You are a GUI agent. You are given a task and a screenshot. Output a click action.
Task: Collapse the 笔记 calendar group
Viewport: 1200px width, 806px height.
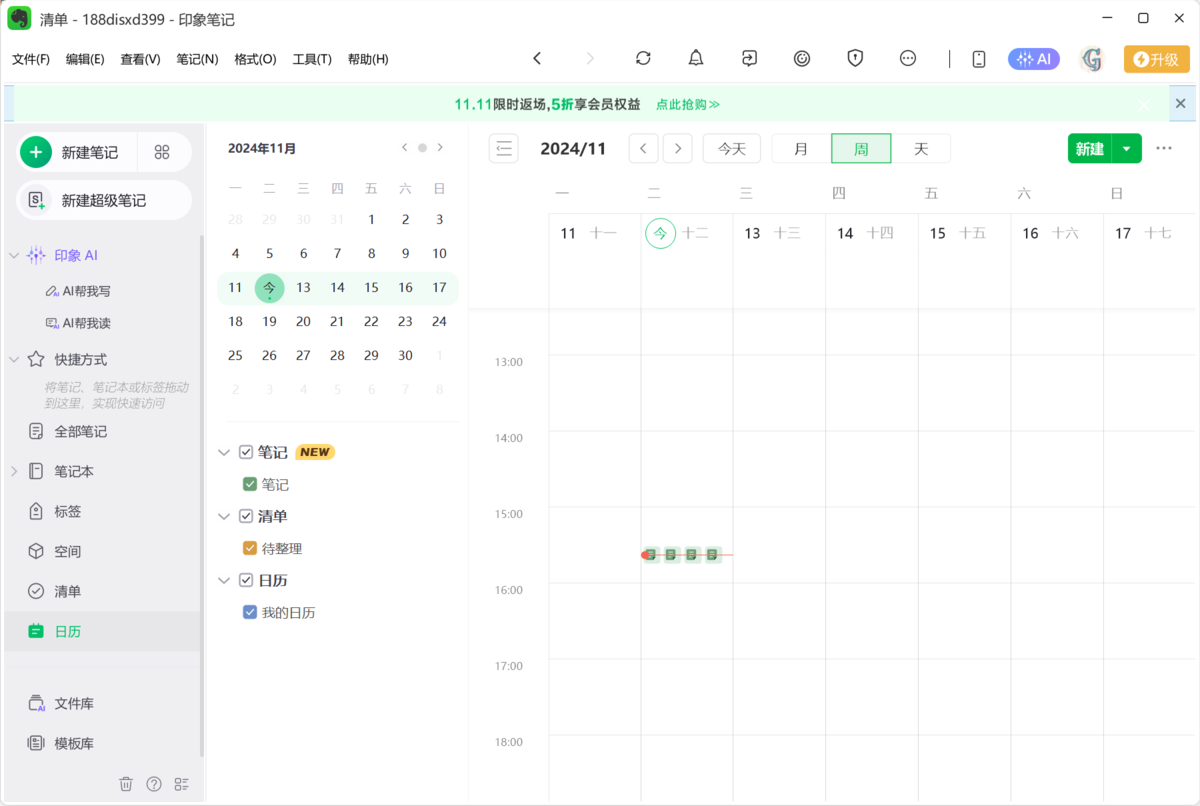pyautogui.click(x=224, y=452)
